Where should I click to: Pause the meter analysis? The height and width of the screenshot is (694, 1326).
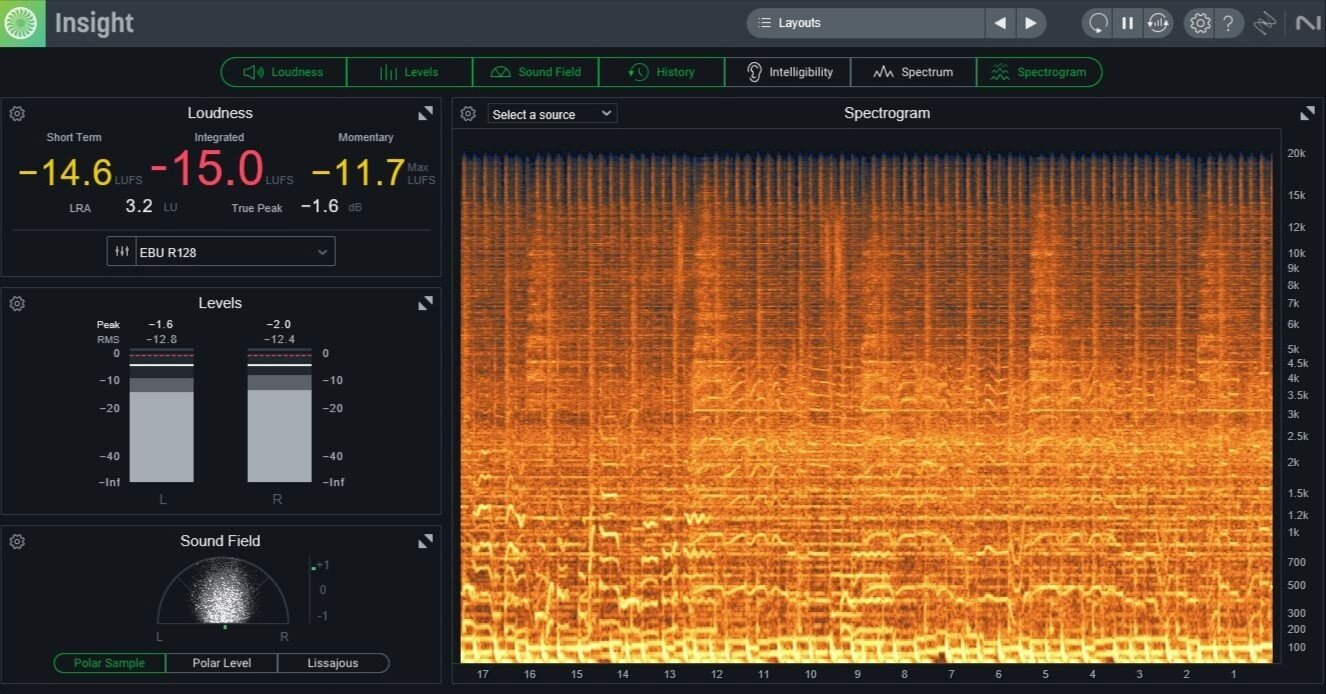pos(1128,23)
